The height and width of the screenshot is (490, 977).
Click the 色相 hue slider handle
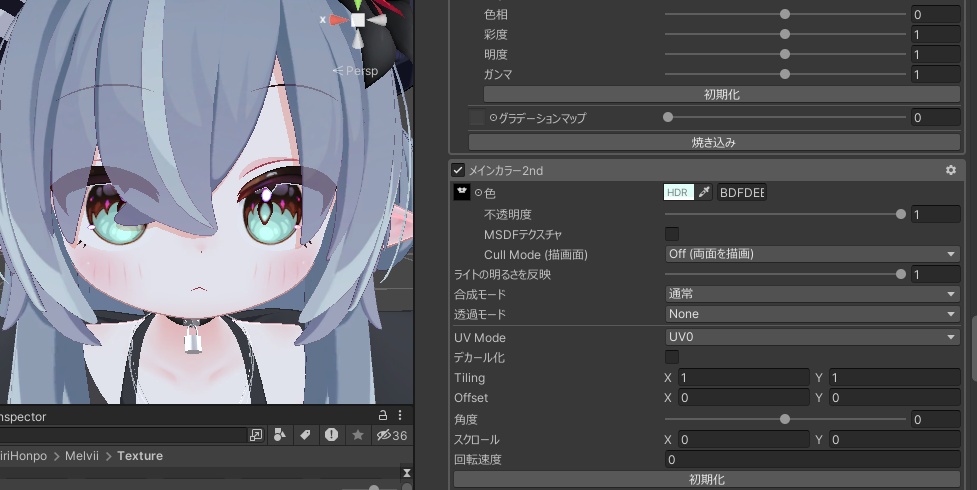(785, 14)
